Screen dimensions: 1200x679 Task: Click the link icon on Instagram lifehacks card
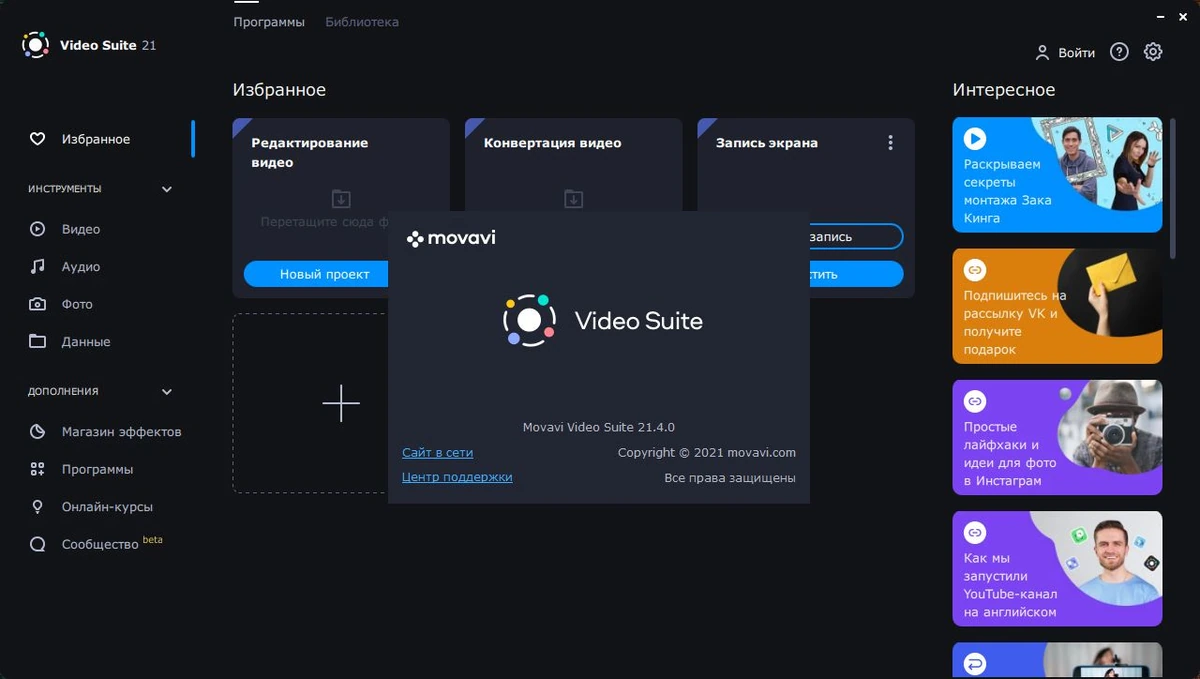point(975,401)
